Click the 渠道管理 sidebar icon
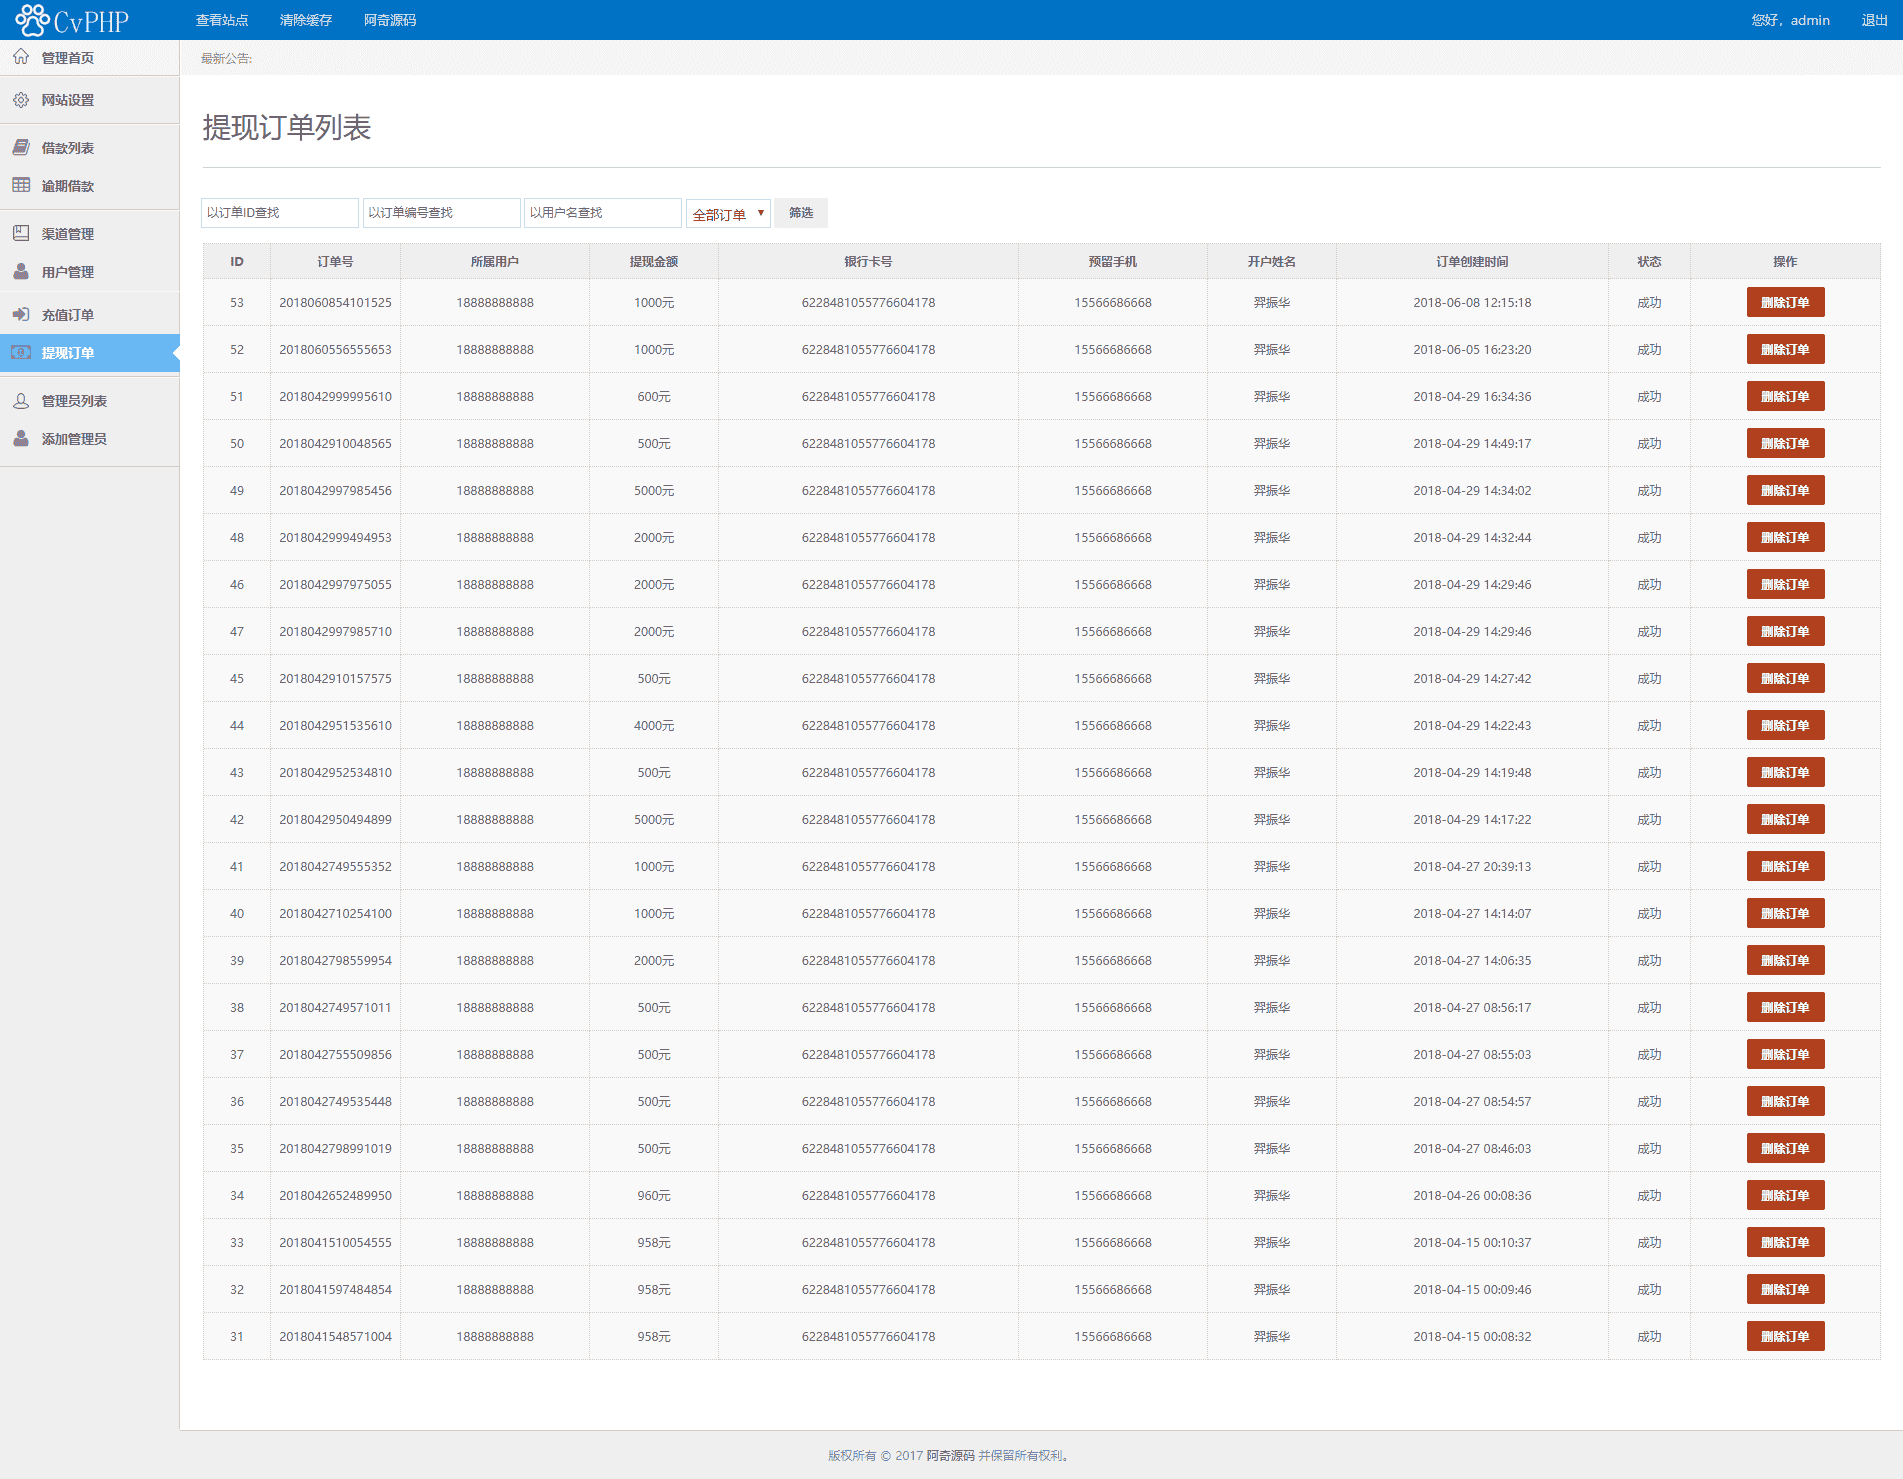Screen dimensions: 1903x1479 pyautogui.click(x=21, y=233)
